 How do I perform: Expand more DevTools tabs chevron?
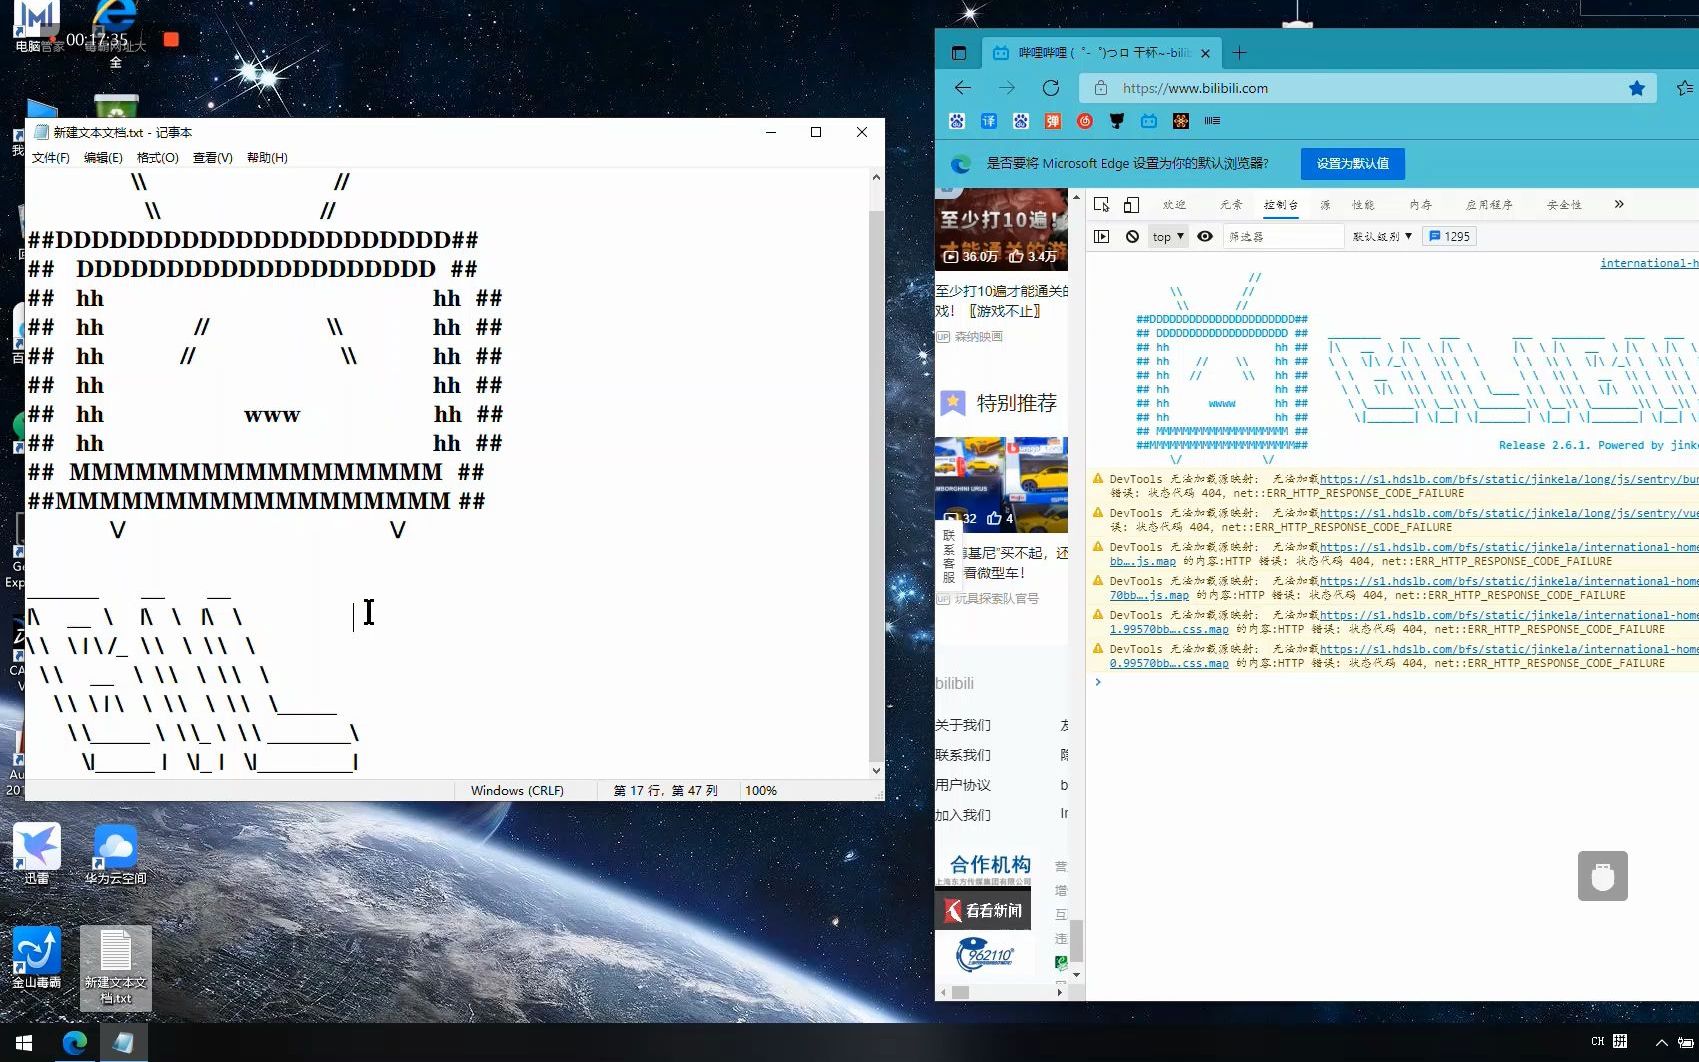(1619, 204)
